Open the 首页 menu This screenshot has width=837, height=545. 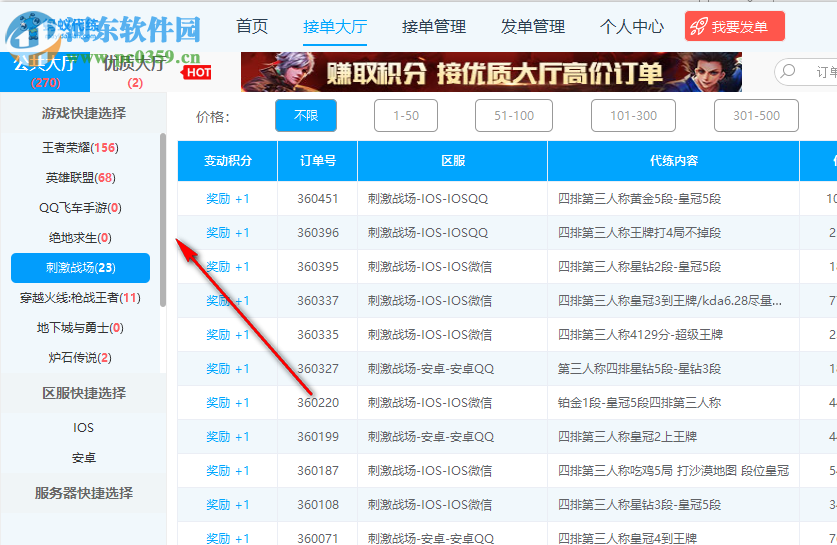click(x=252, y=26)
